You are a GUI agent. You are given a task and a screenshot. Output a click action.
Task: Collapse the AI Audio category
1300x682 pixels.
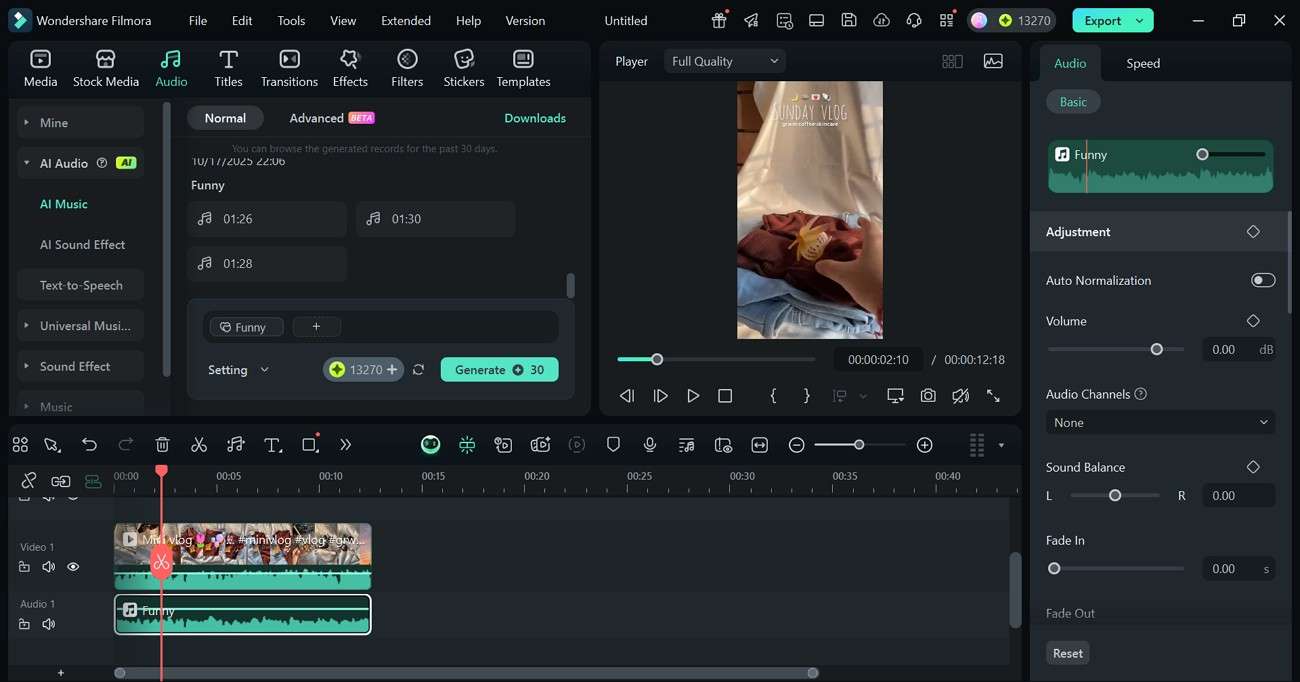(x=80, y=163)
